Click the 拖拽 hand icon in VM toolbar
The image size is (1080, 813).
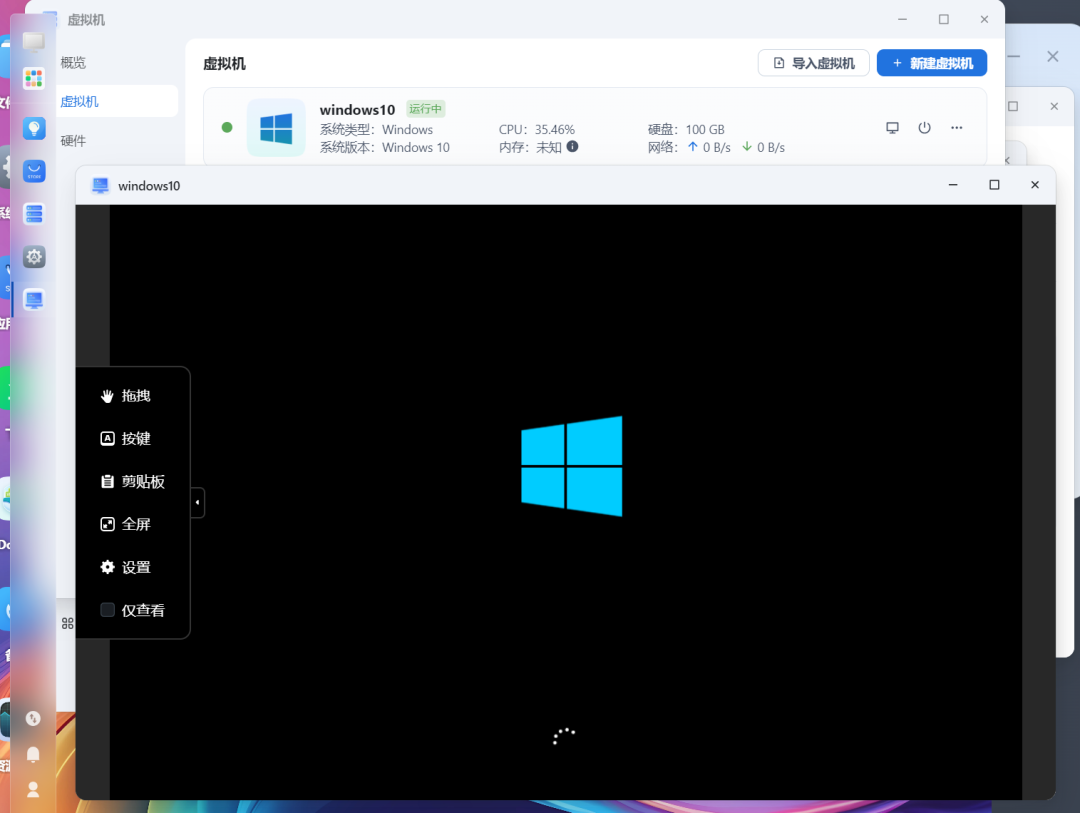click(107, 395)
